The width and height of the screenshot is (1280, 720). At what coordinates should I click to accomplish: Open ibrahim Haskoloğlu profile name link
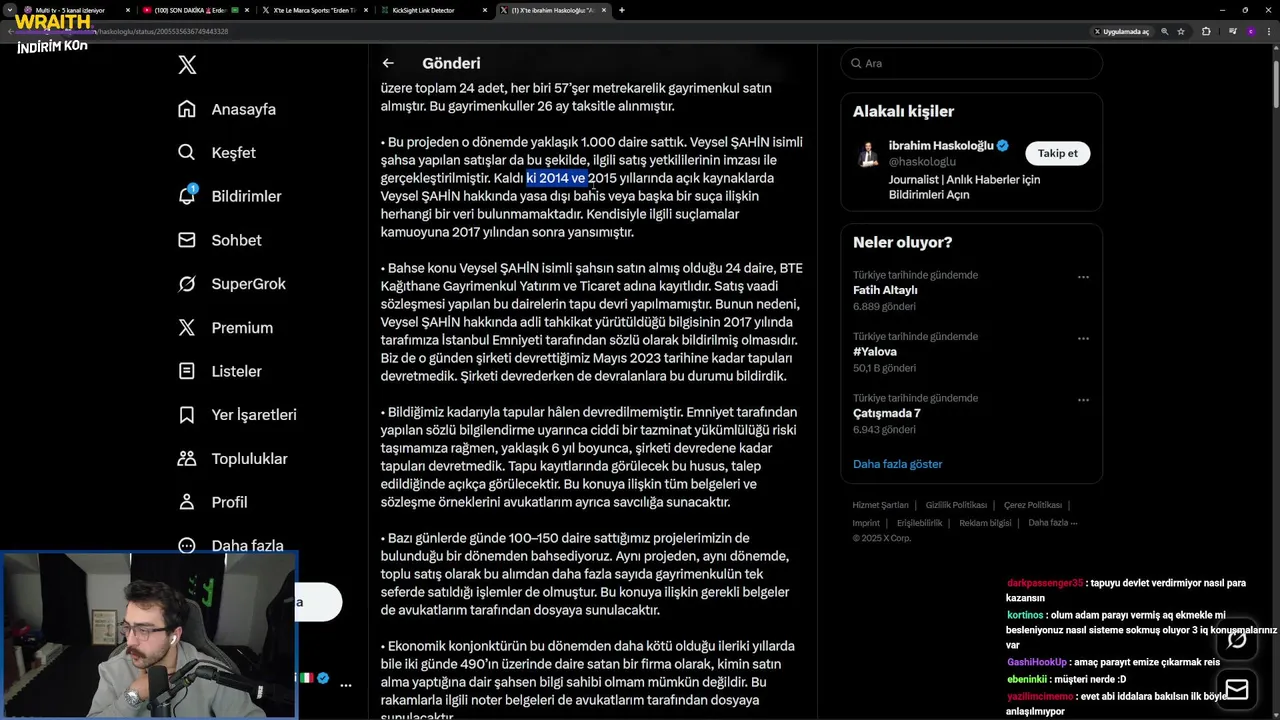941,145
